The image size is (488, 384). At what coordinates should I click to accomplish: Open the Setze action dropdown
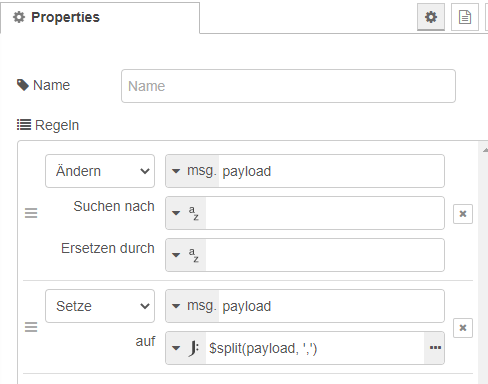[x=100, y=306]
